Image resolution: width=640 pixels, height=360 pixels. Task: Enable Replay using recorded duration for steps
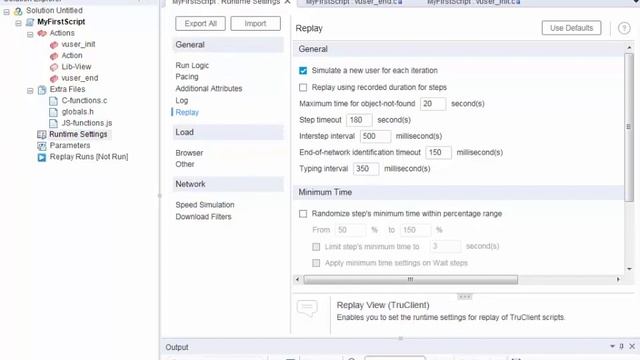303,87
